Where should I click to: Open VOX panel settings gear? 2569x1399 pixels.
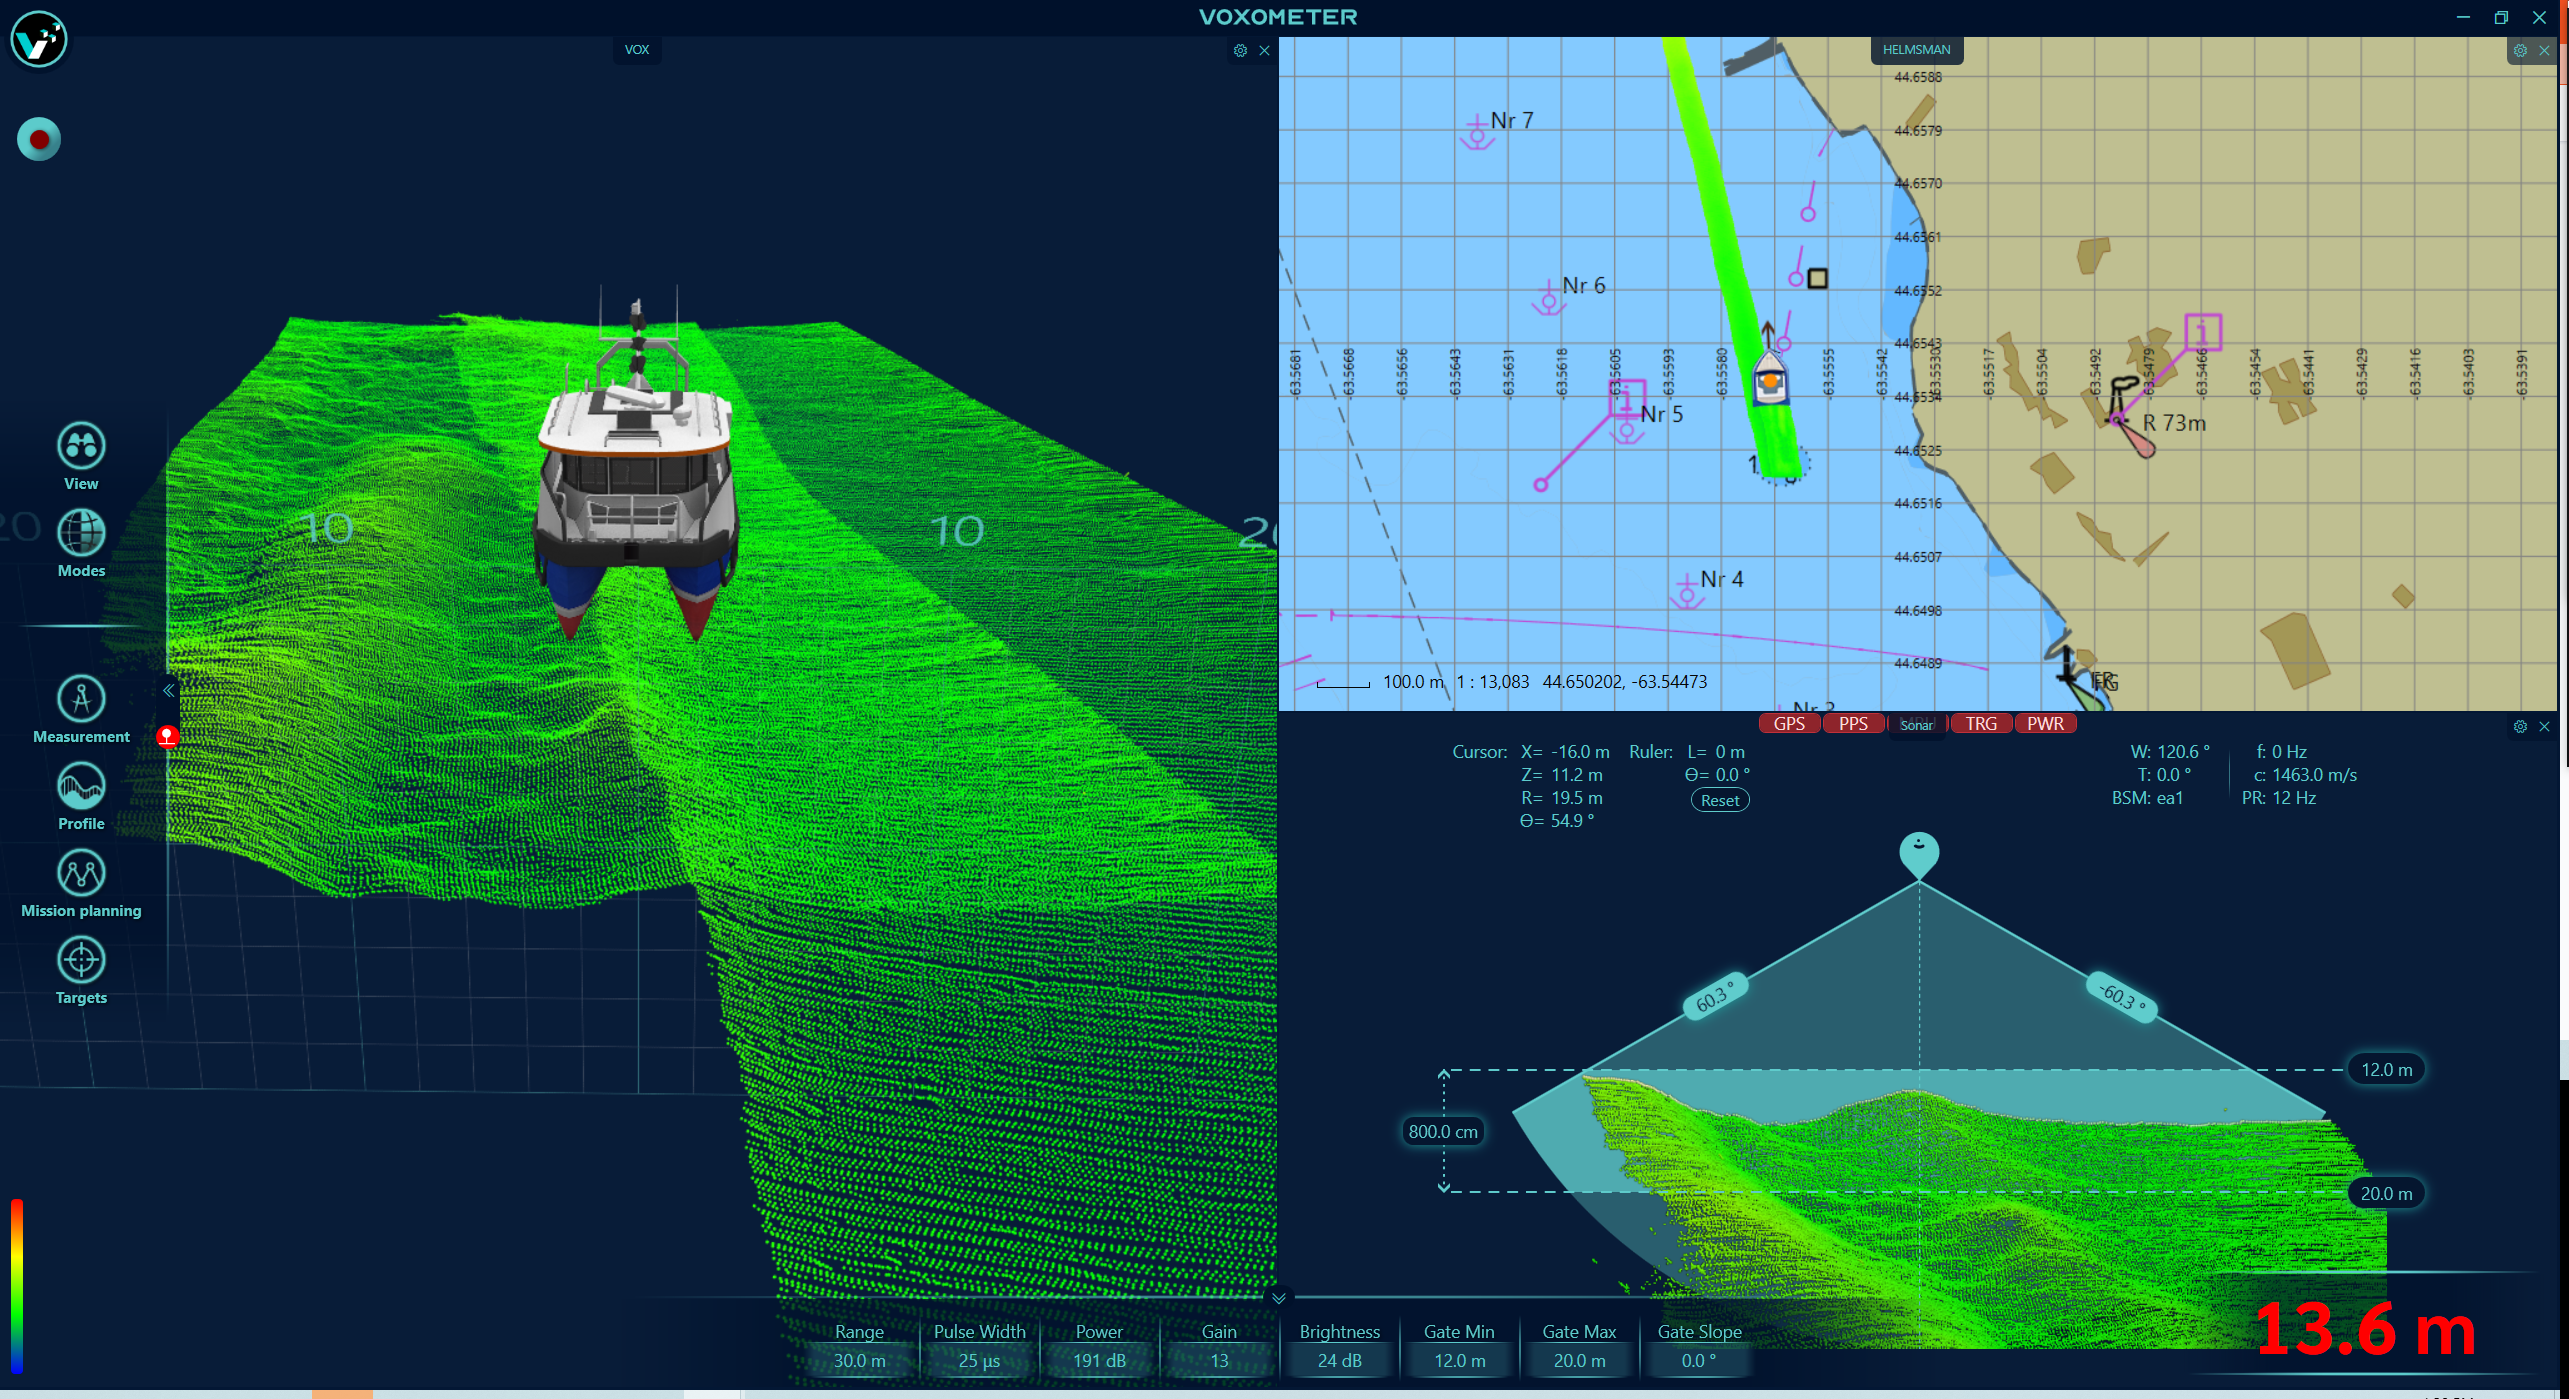coord(1240,50)
